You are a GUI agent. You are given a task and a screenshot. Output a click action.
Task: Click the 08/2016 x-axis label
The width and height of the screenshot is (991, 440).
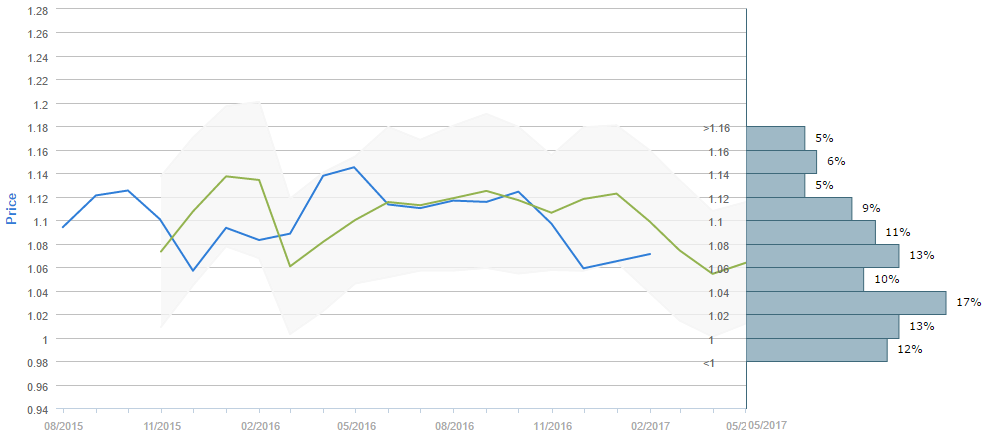(x=454, y=425)
